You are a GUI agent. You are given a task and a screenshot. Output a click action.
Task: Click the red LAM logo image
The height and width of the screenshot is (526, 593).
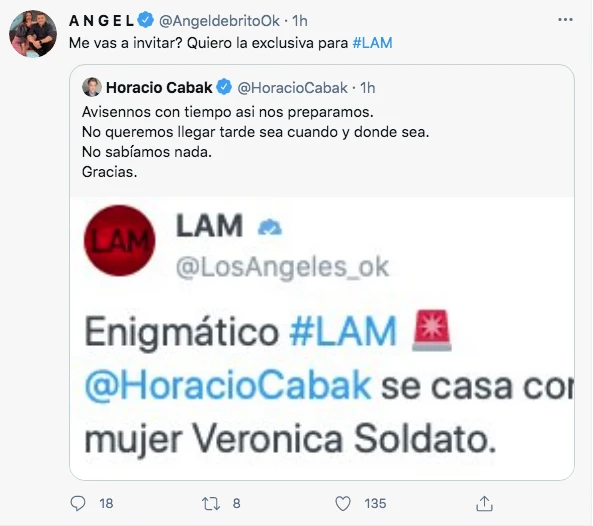coord(120,241)
